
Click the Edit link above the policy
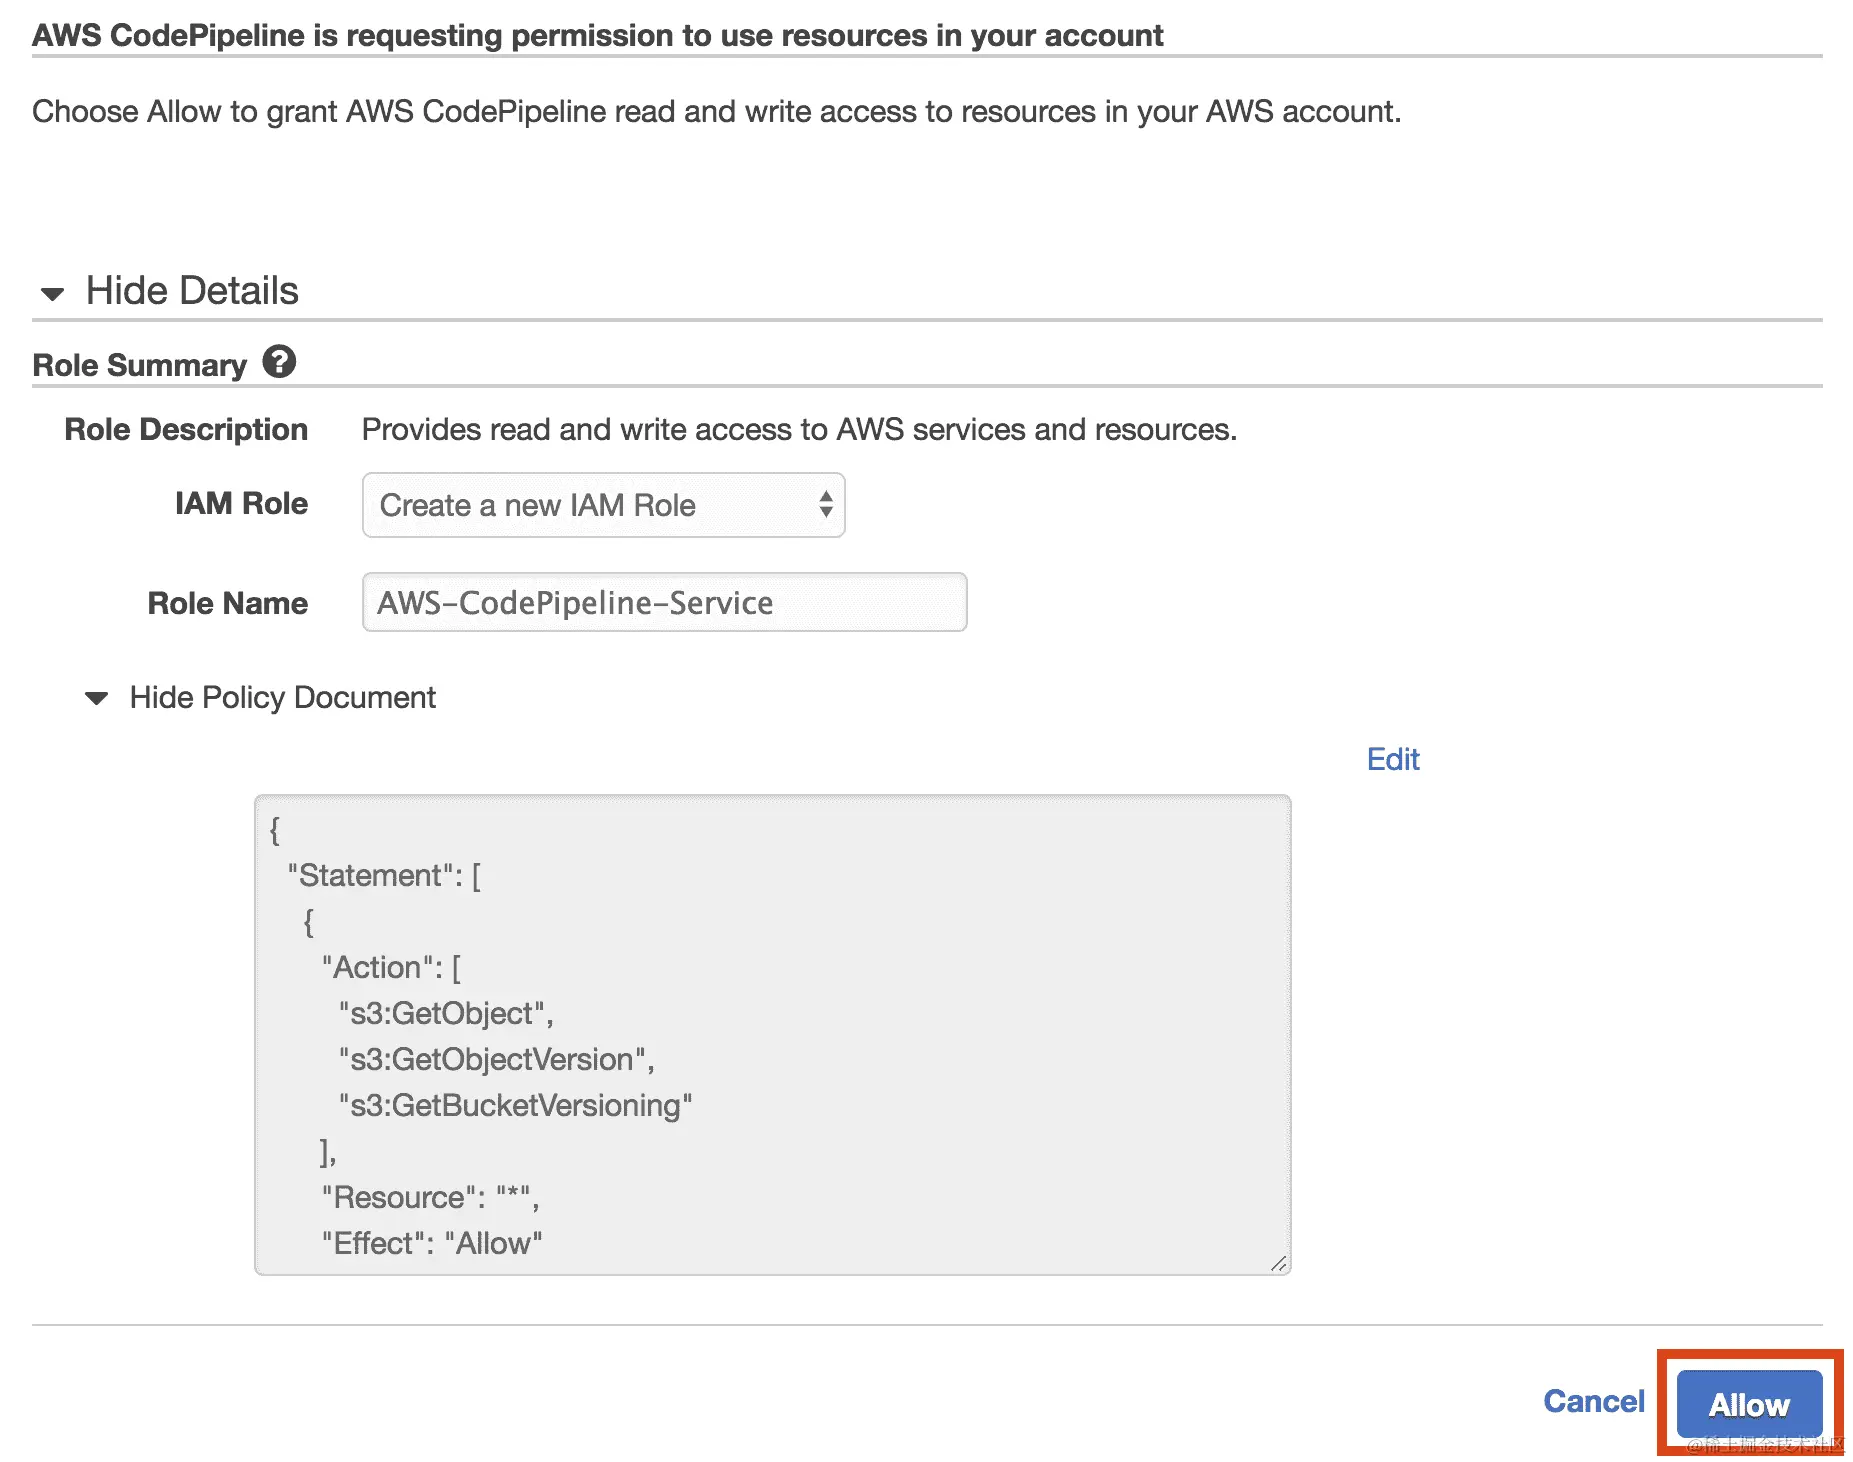click(x=1392, y=759)
